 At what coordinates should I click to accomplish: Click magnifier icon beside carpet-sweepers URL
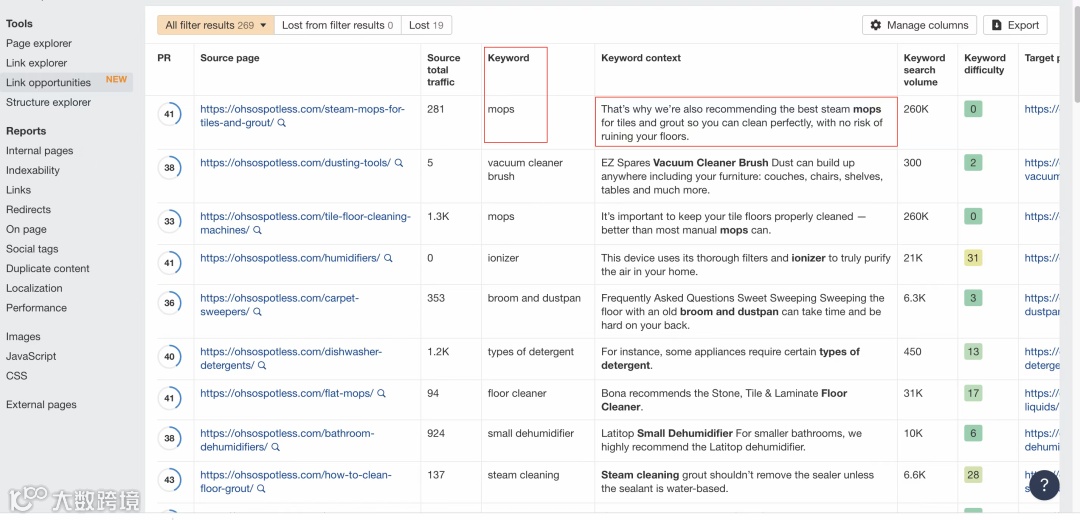pos(257,312)
